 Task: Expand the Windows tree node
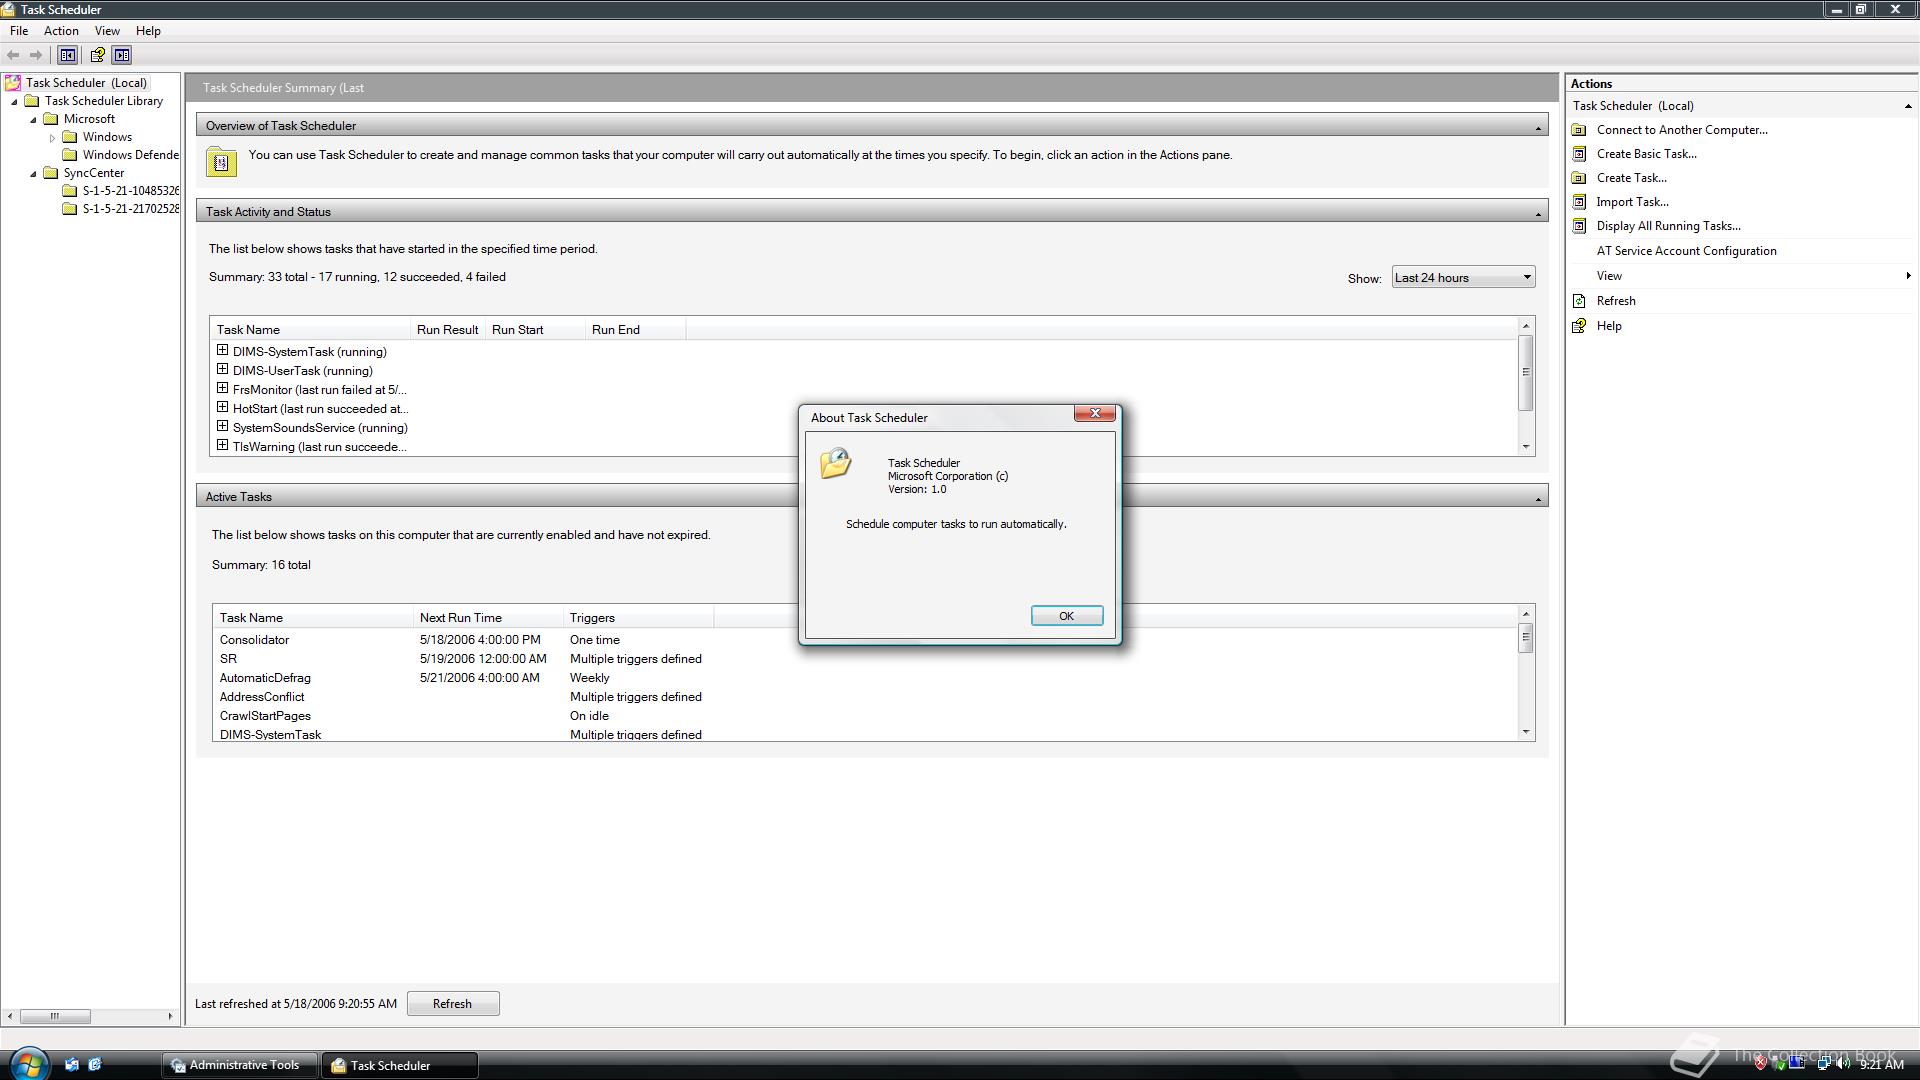[x=52, y=137]
